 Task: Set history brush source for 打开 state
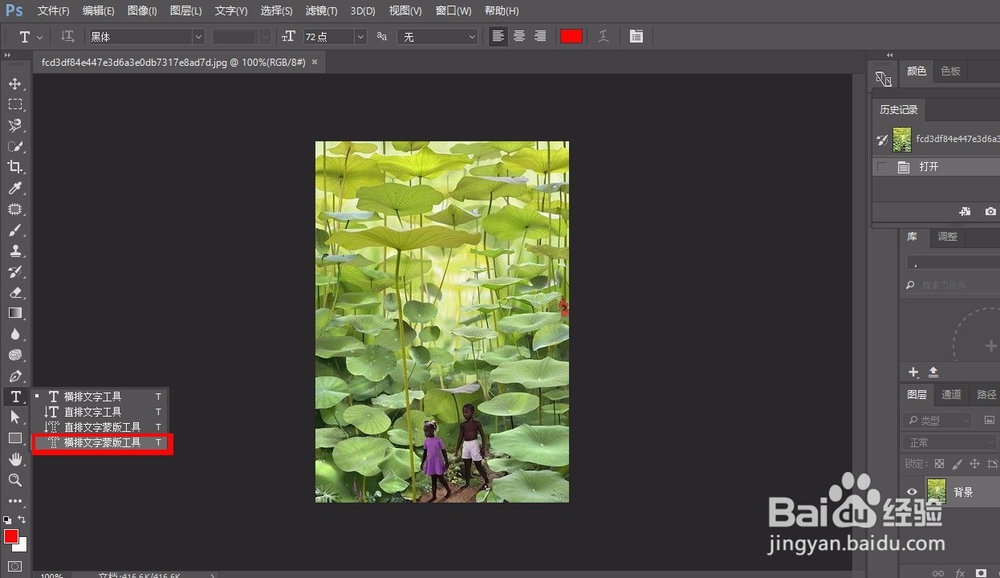(x=881, y=167)
